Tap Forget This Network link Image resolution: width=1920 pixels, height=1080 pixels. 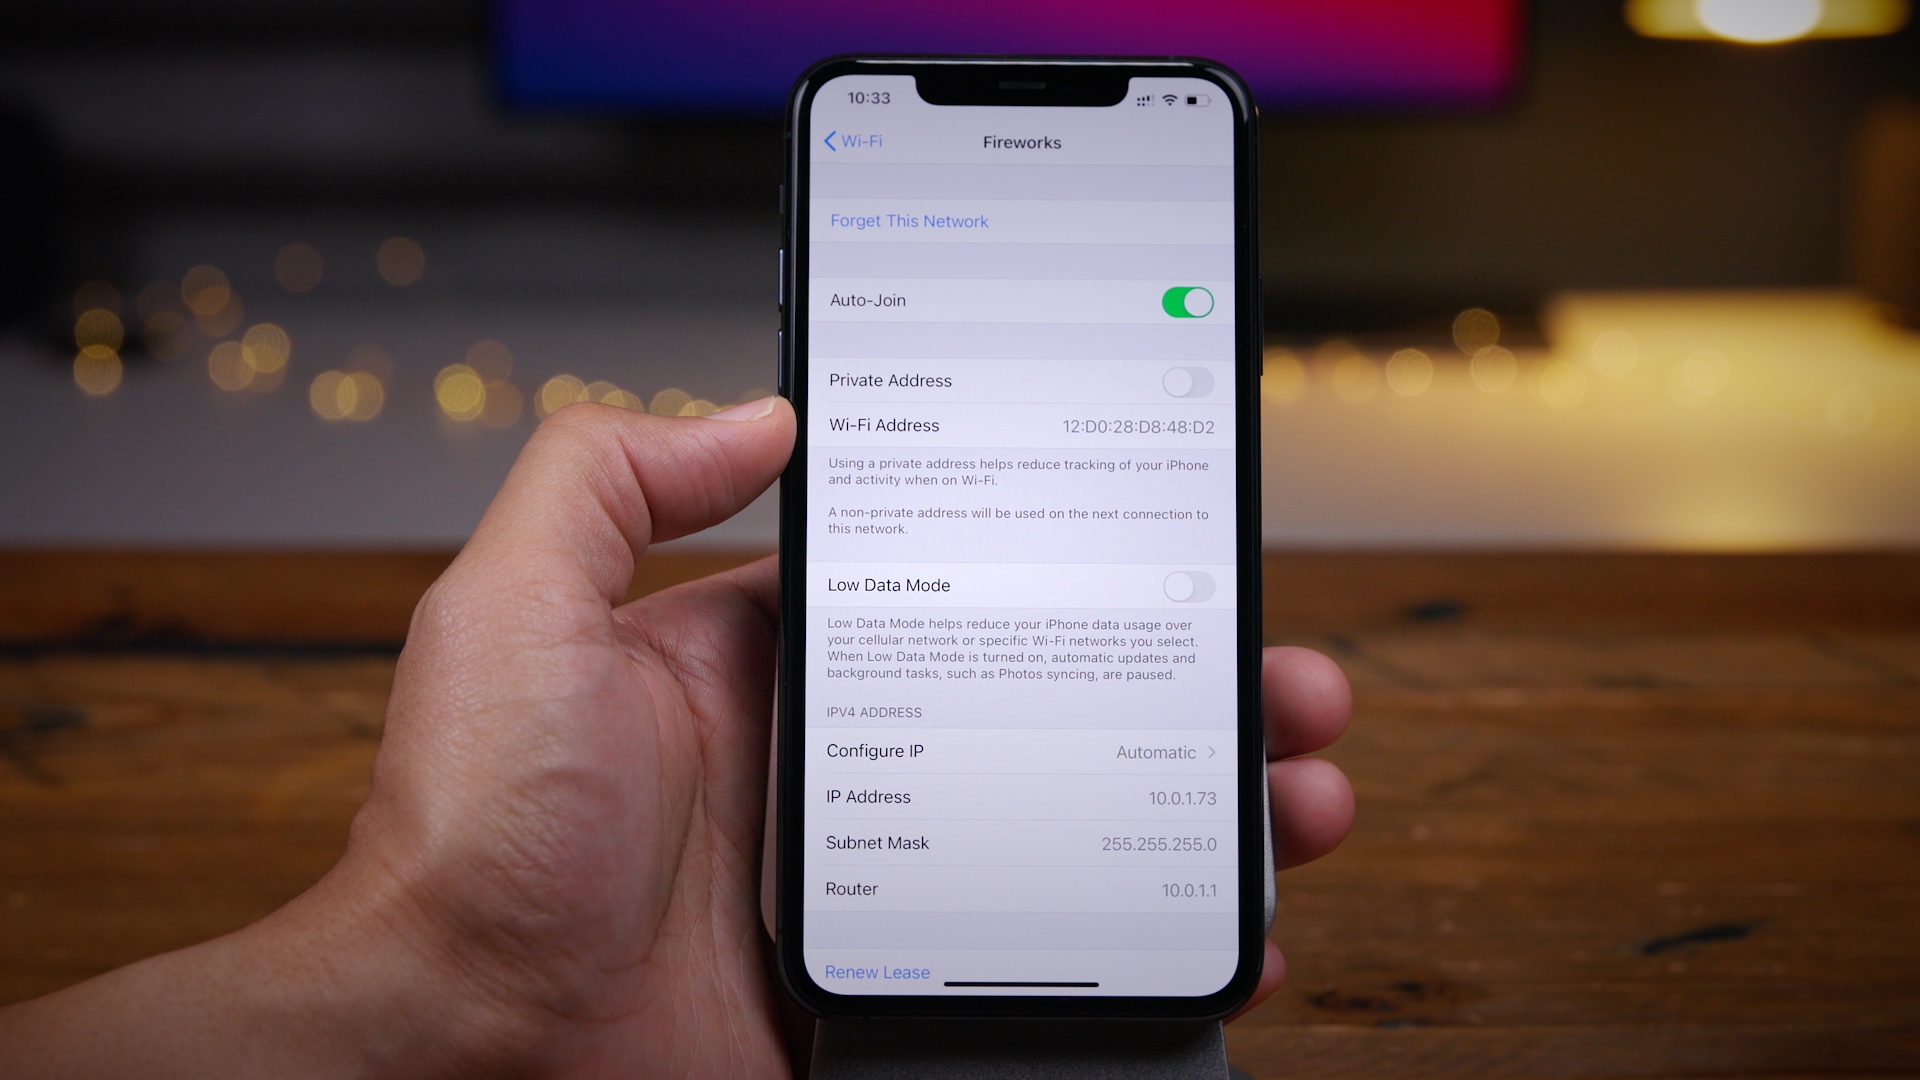click(x=910, y=219)
